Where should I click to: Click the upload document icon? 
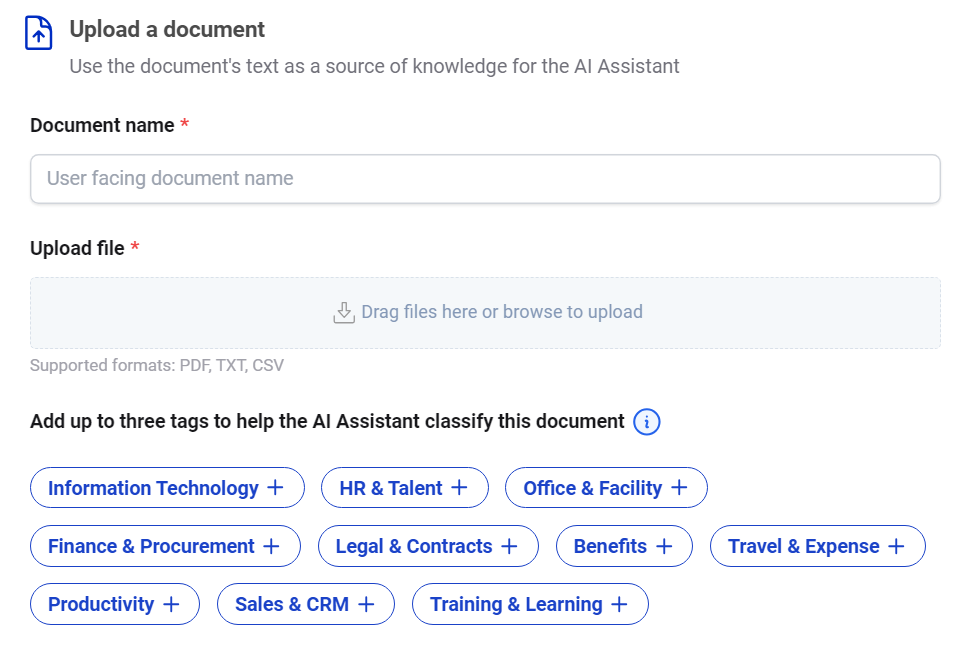(x=38, y=33)
